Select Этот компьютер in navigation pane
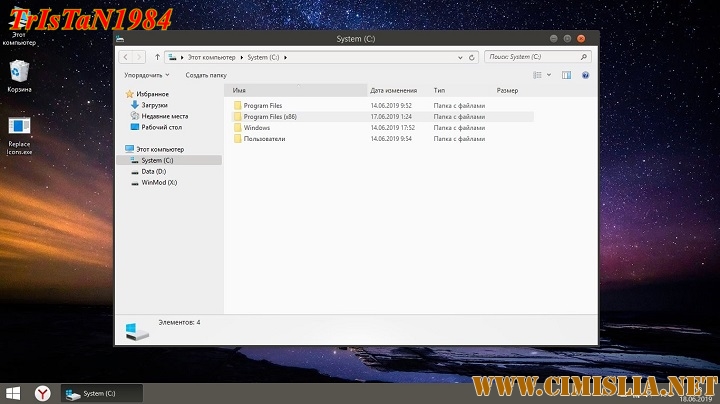 point(160,149)
